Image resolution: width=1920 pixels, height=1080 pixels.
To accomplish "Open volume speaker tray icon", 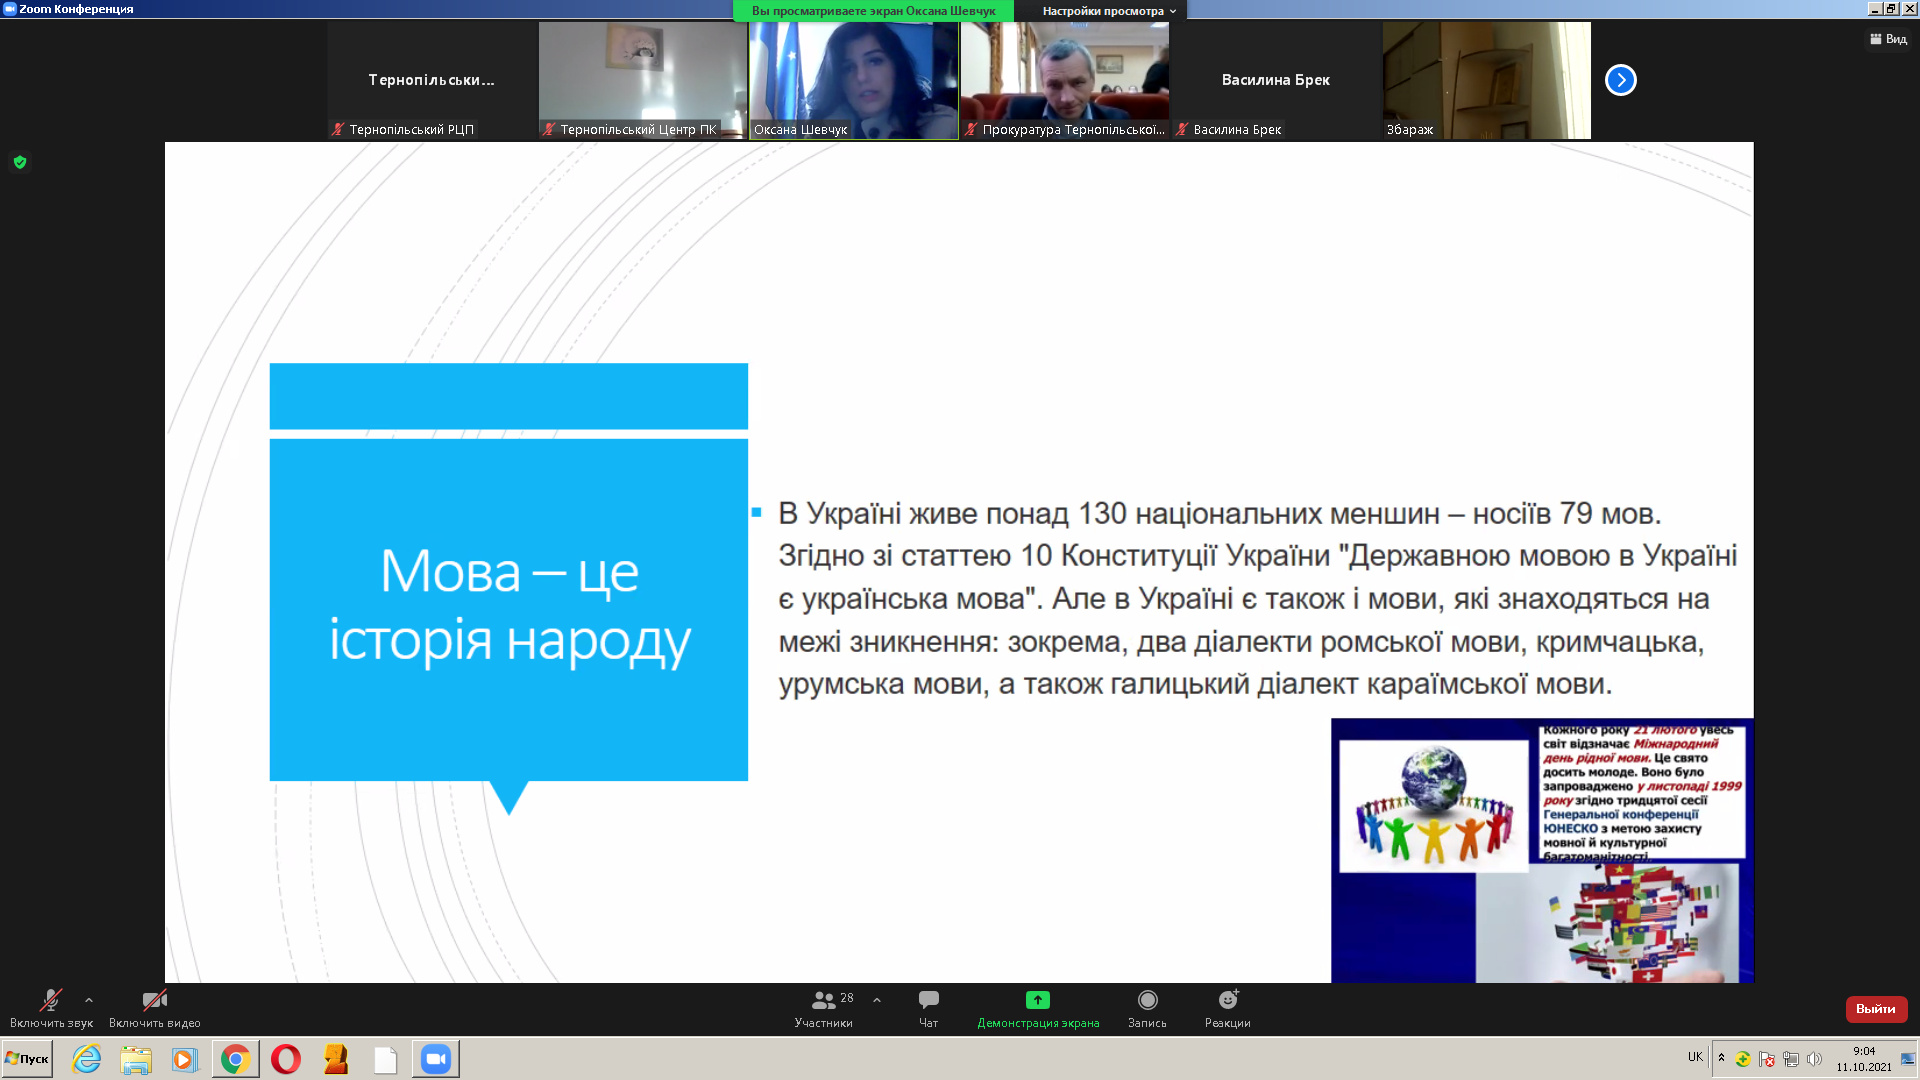I will [1814, 1059].
